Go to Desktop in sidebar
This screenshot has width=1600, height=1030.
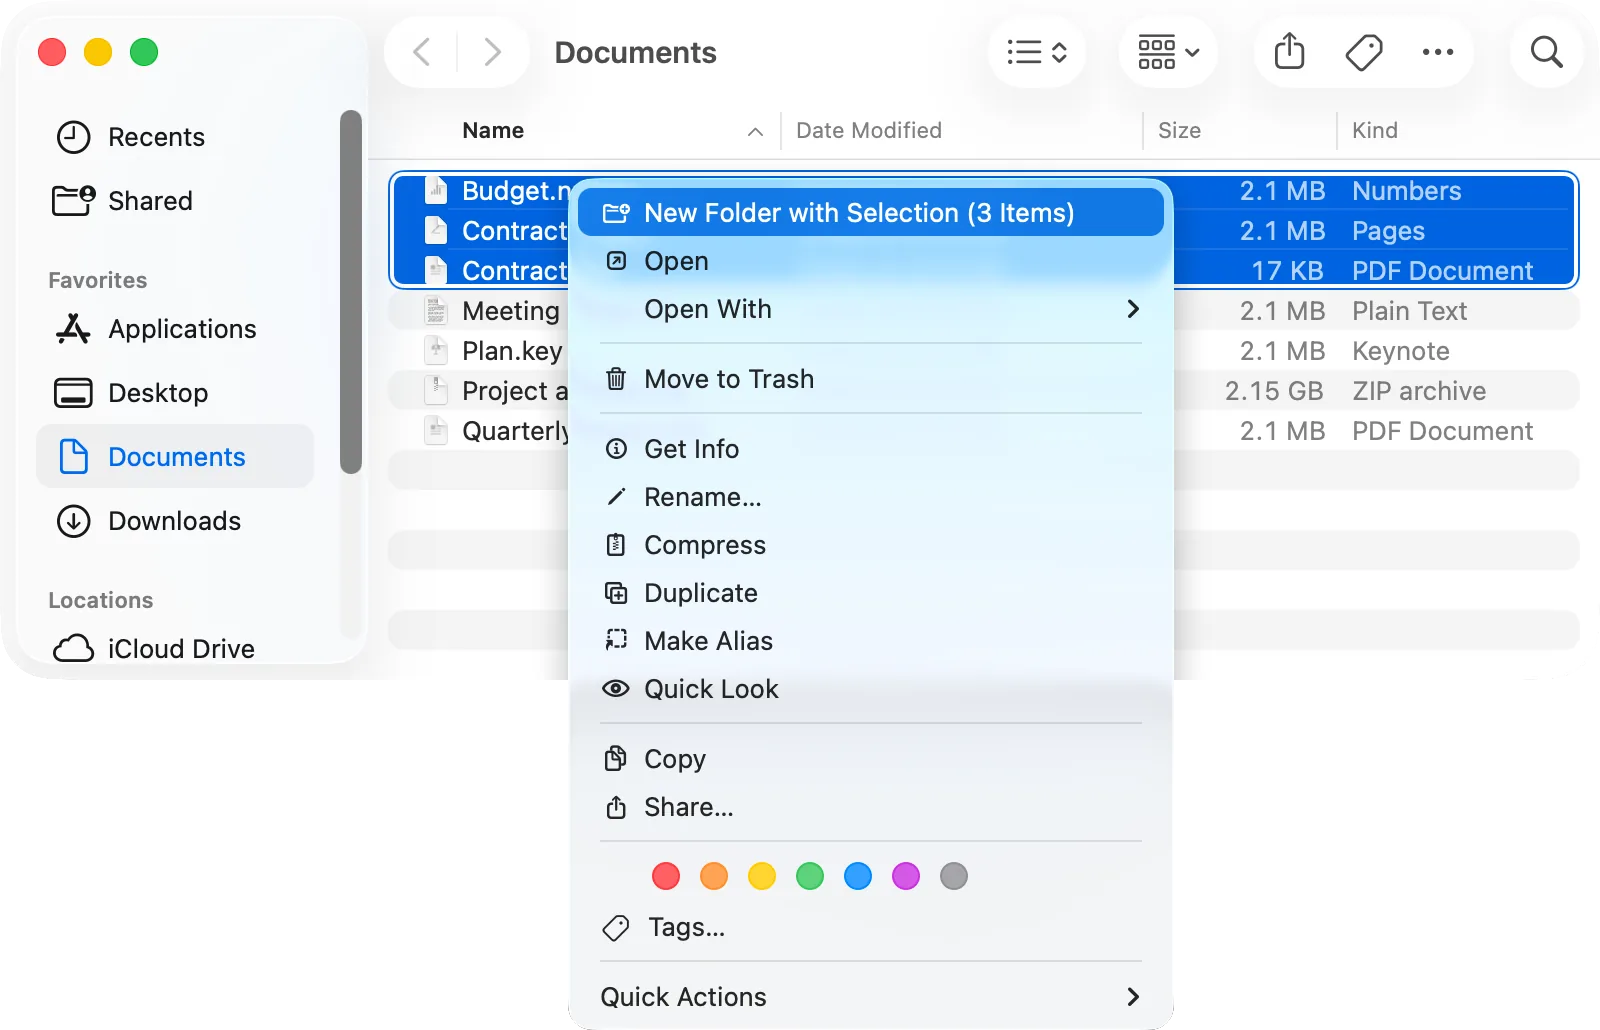(x=176, y=393)
